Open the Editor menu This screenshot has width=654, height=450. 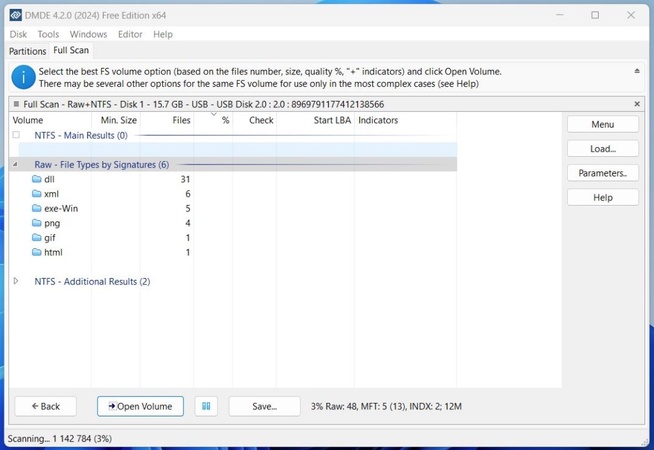pos(130,34)
